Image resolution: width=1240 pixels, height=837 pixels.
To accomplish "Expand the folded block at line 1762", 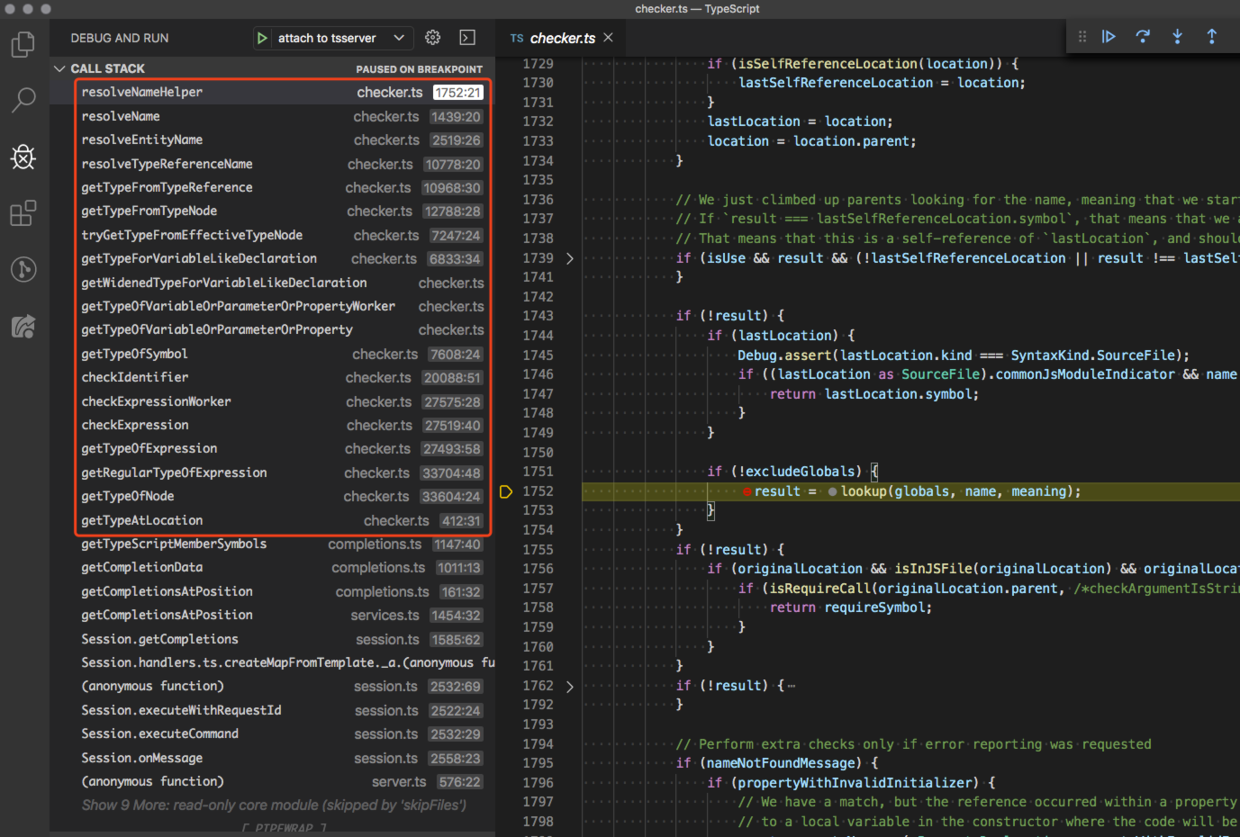I will 570,686.
